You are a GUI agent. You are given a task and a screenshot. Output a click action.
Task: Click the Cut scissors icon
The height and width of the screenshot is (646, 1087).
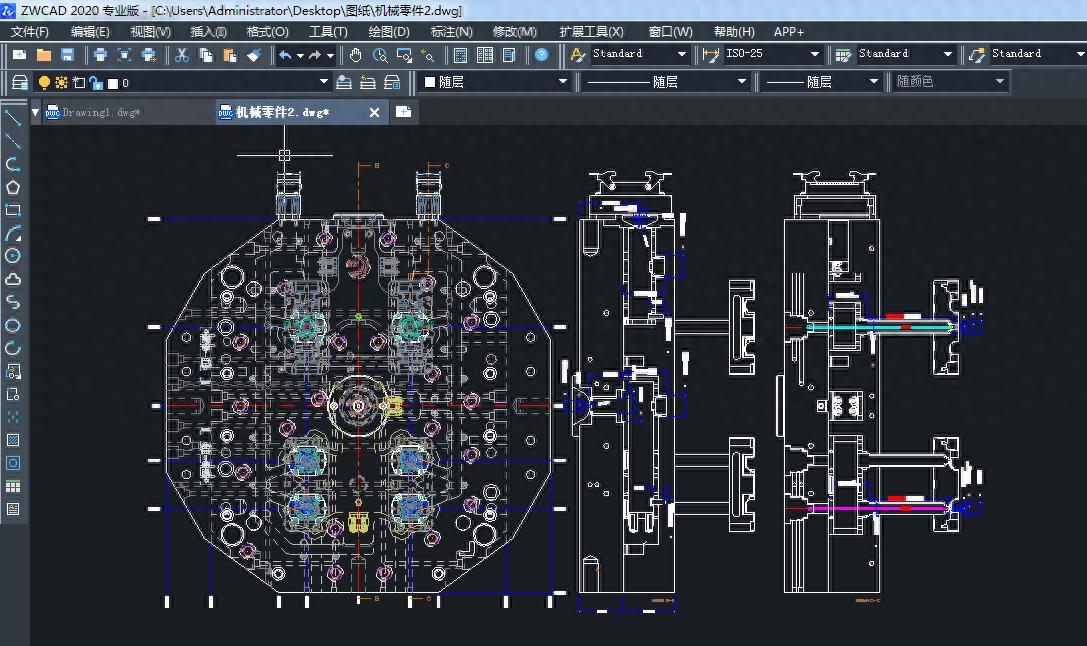click(x=181, y=55)
